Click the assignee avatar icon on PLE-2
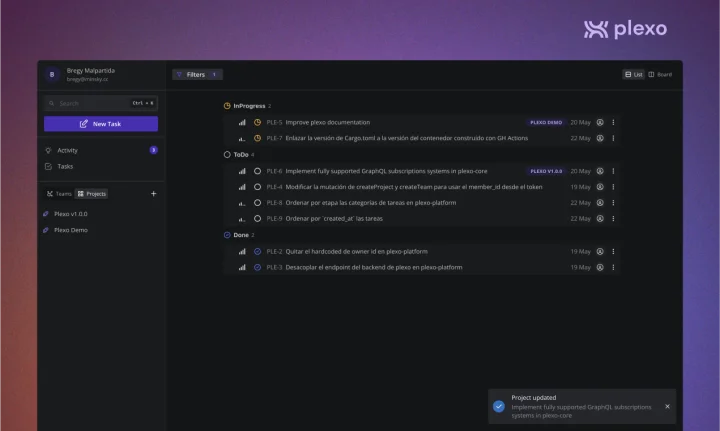This screenshot has width=720, height=431. (600, 252)
